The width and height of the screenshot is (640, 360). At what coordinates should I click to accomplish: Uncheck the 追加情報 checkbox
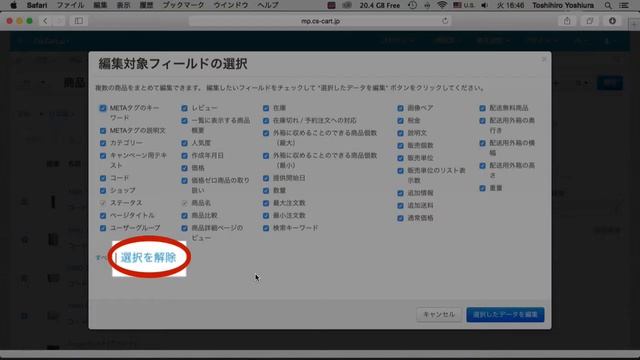tap(400, 193)
